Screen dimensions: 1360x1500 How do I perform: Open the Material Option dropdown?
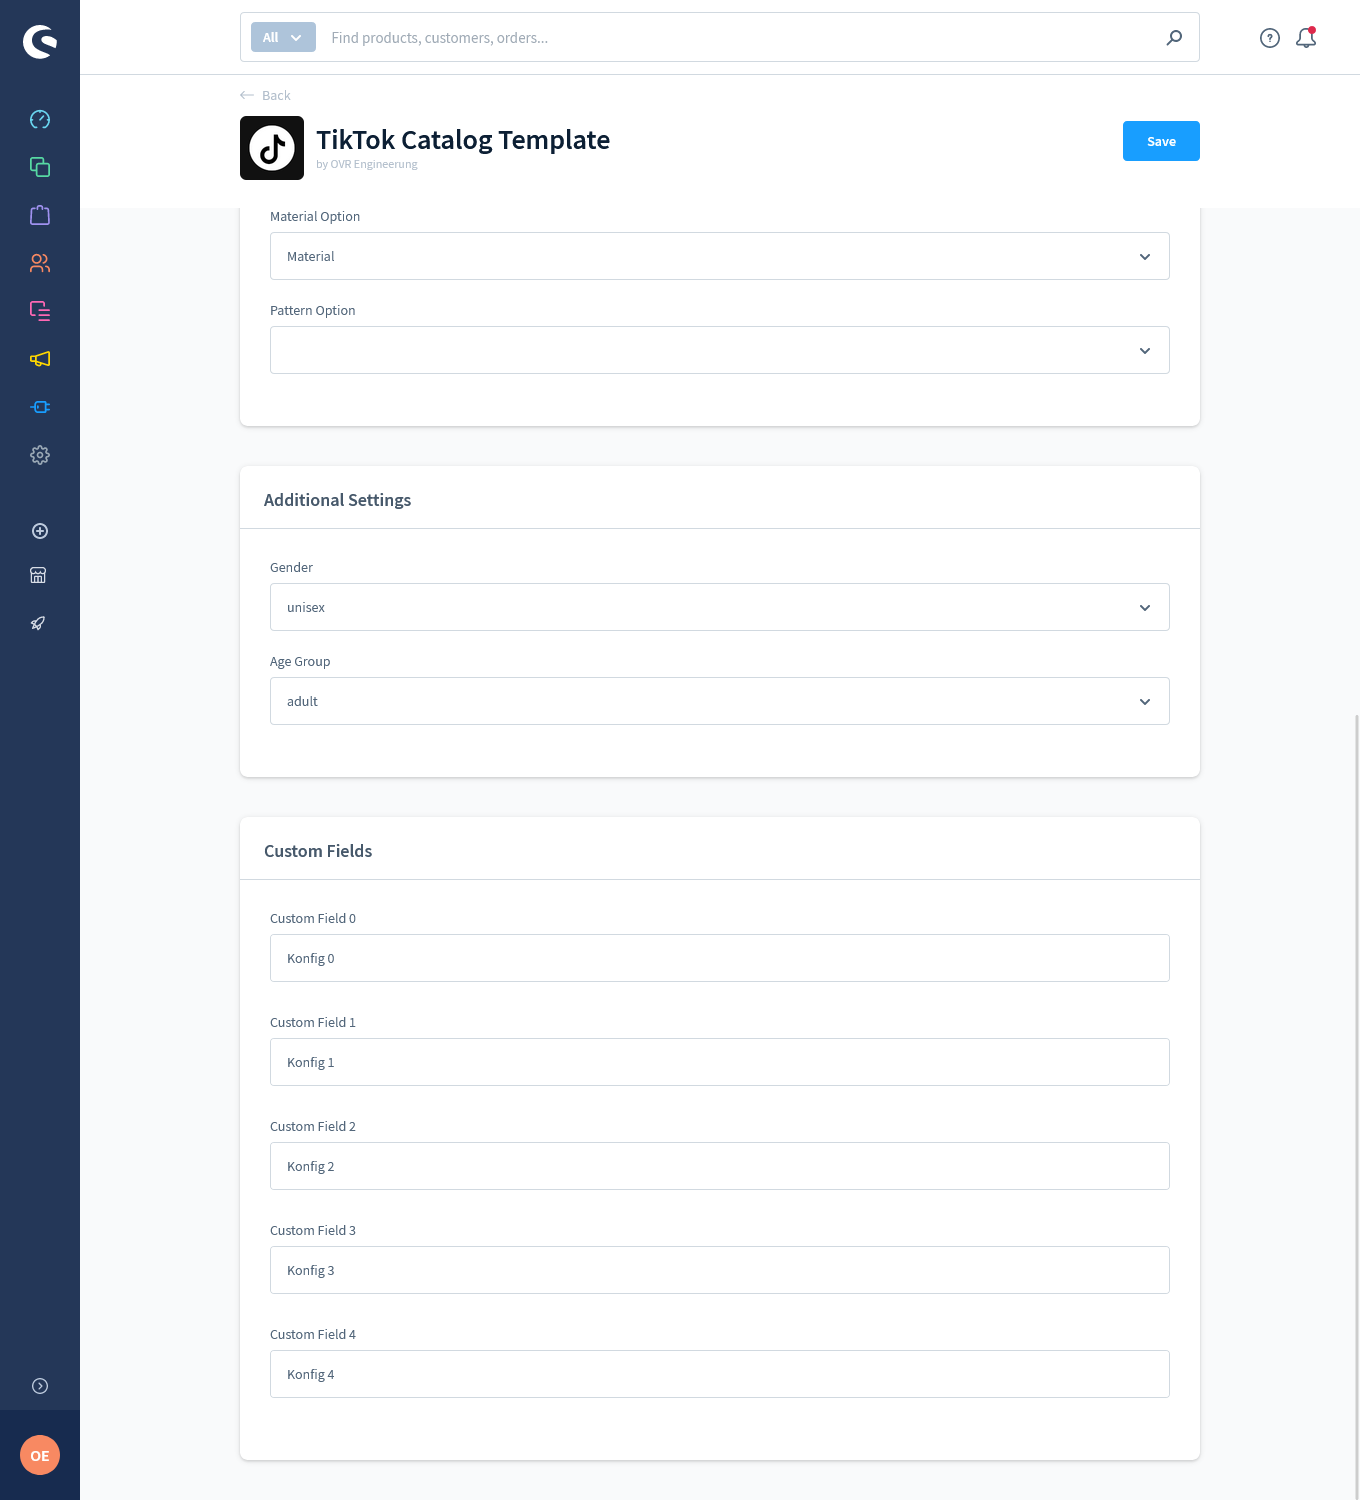pos(720,256)
